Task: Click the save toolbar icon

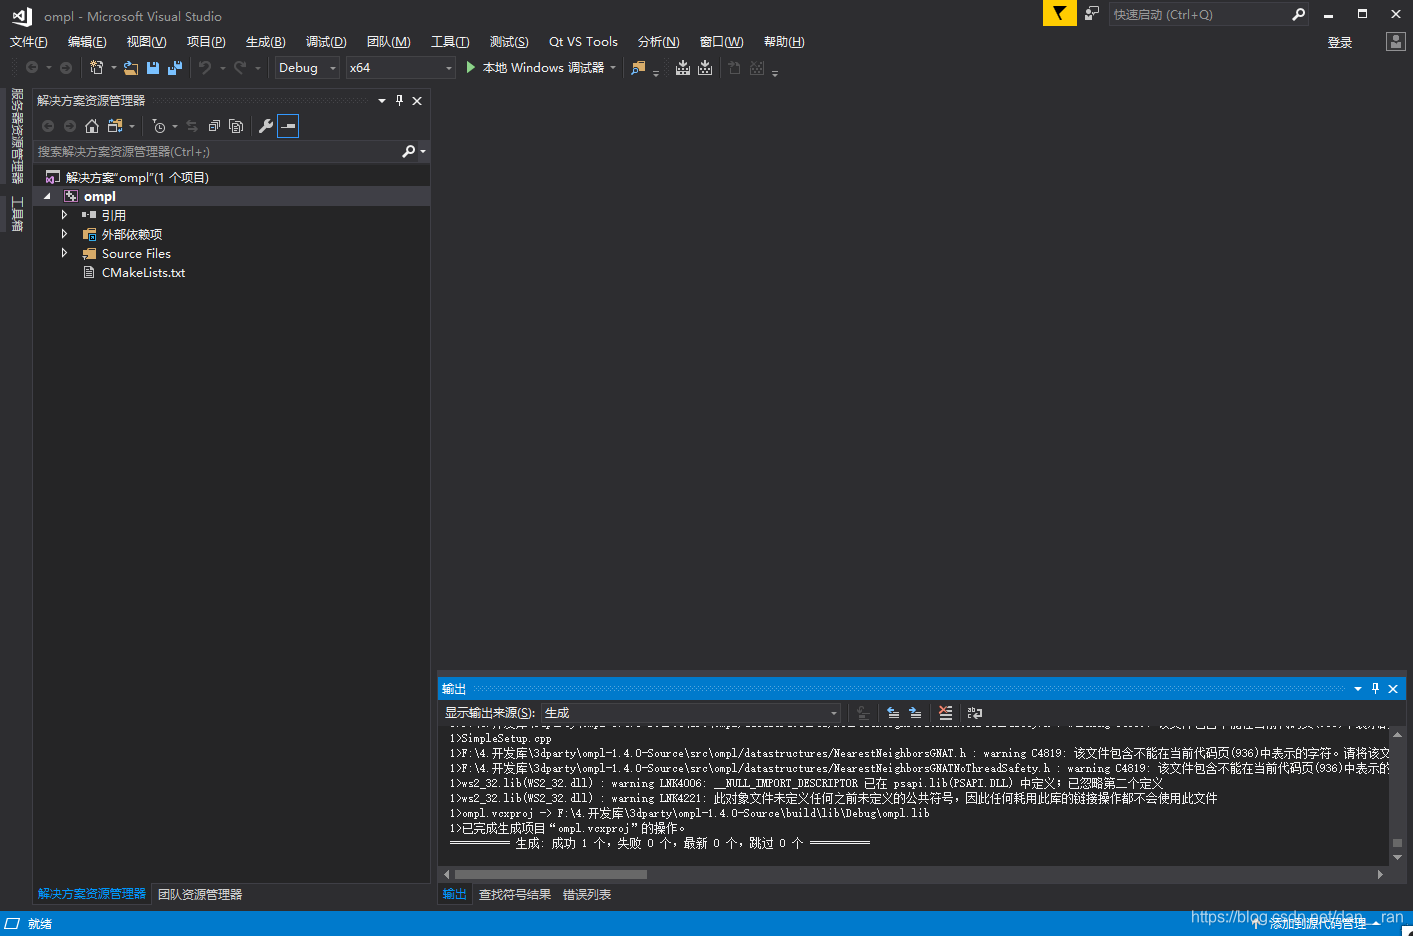Action: tap(153, 67)
